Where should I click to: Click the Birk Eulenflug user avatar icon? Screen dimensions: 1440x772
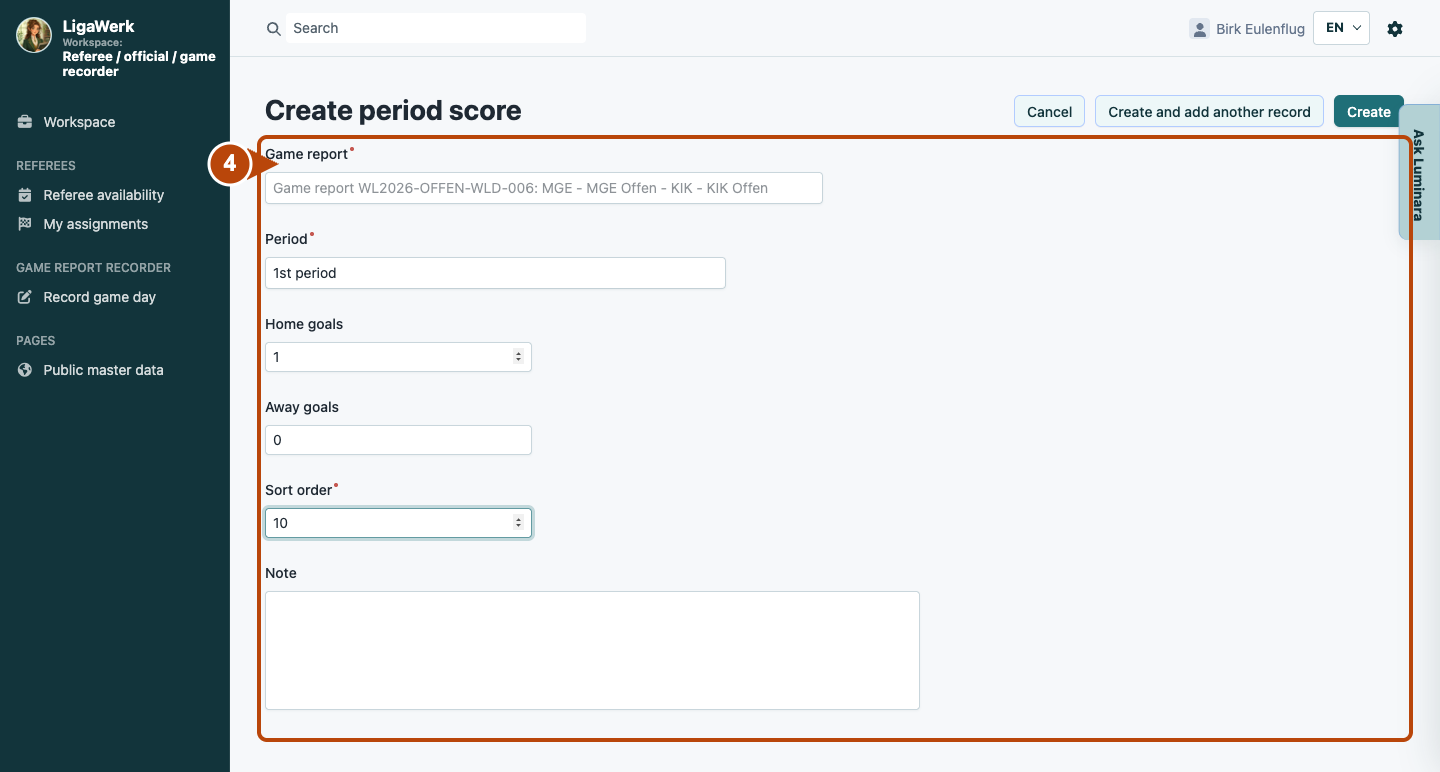point(1199,29)
